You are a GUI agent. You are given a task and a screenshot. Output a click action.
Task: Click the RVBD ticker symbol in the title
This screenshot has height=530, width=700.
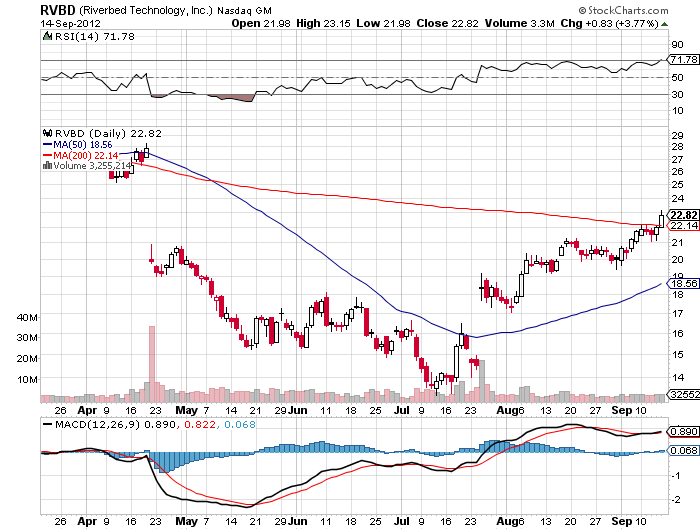(x=58, y=10)
